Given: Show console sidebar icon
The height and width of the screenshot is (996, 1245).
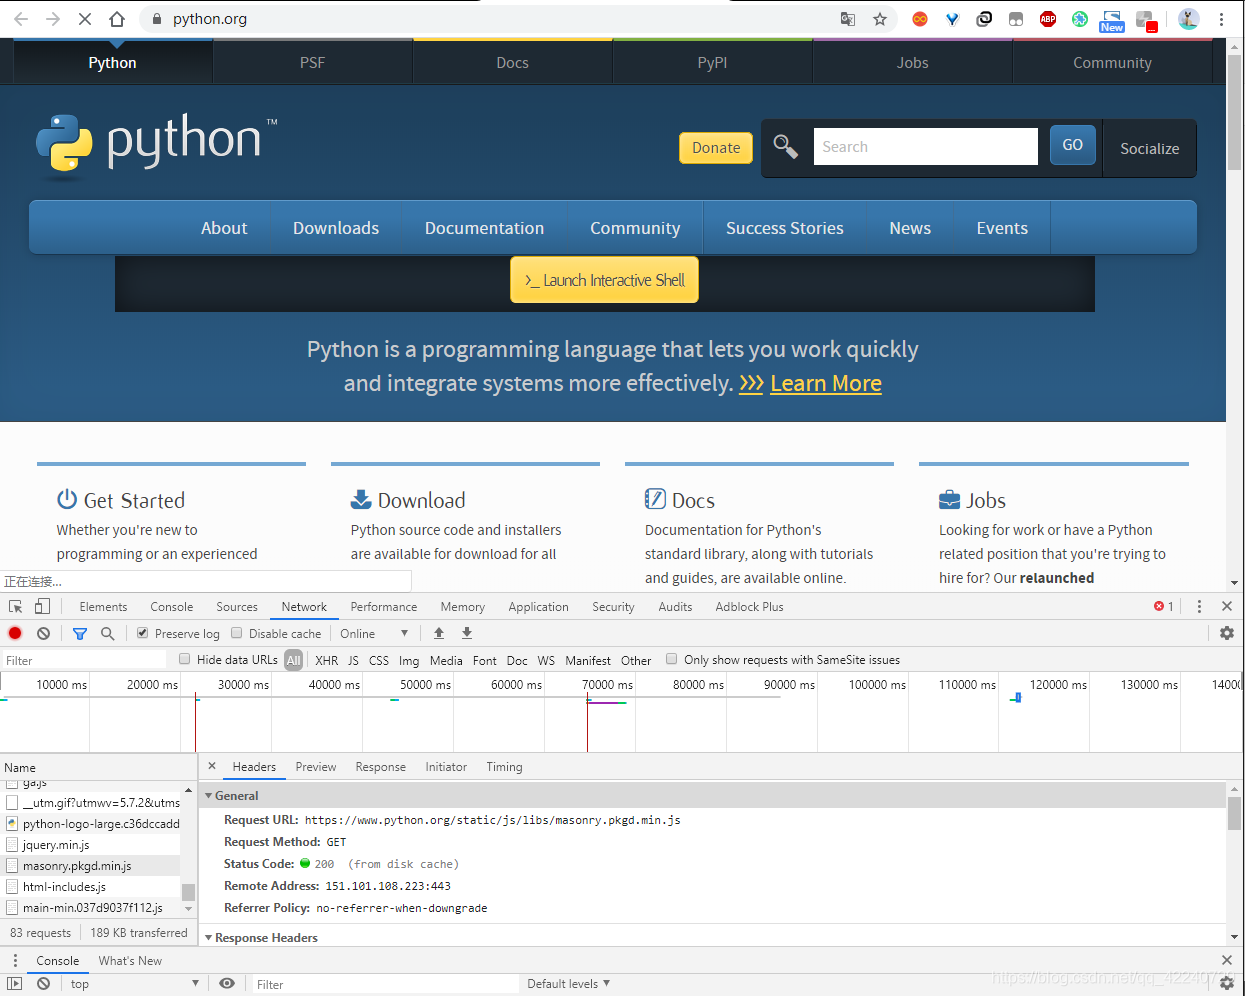Looking at the screenshot, I should (x=15, y=984).
